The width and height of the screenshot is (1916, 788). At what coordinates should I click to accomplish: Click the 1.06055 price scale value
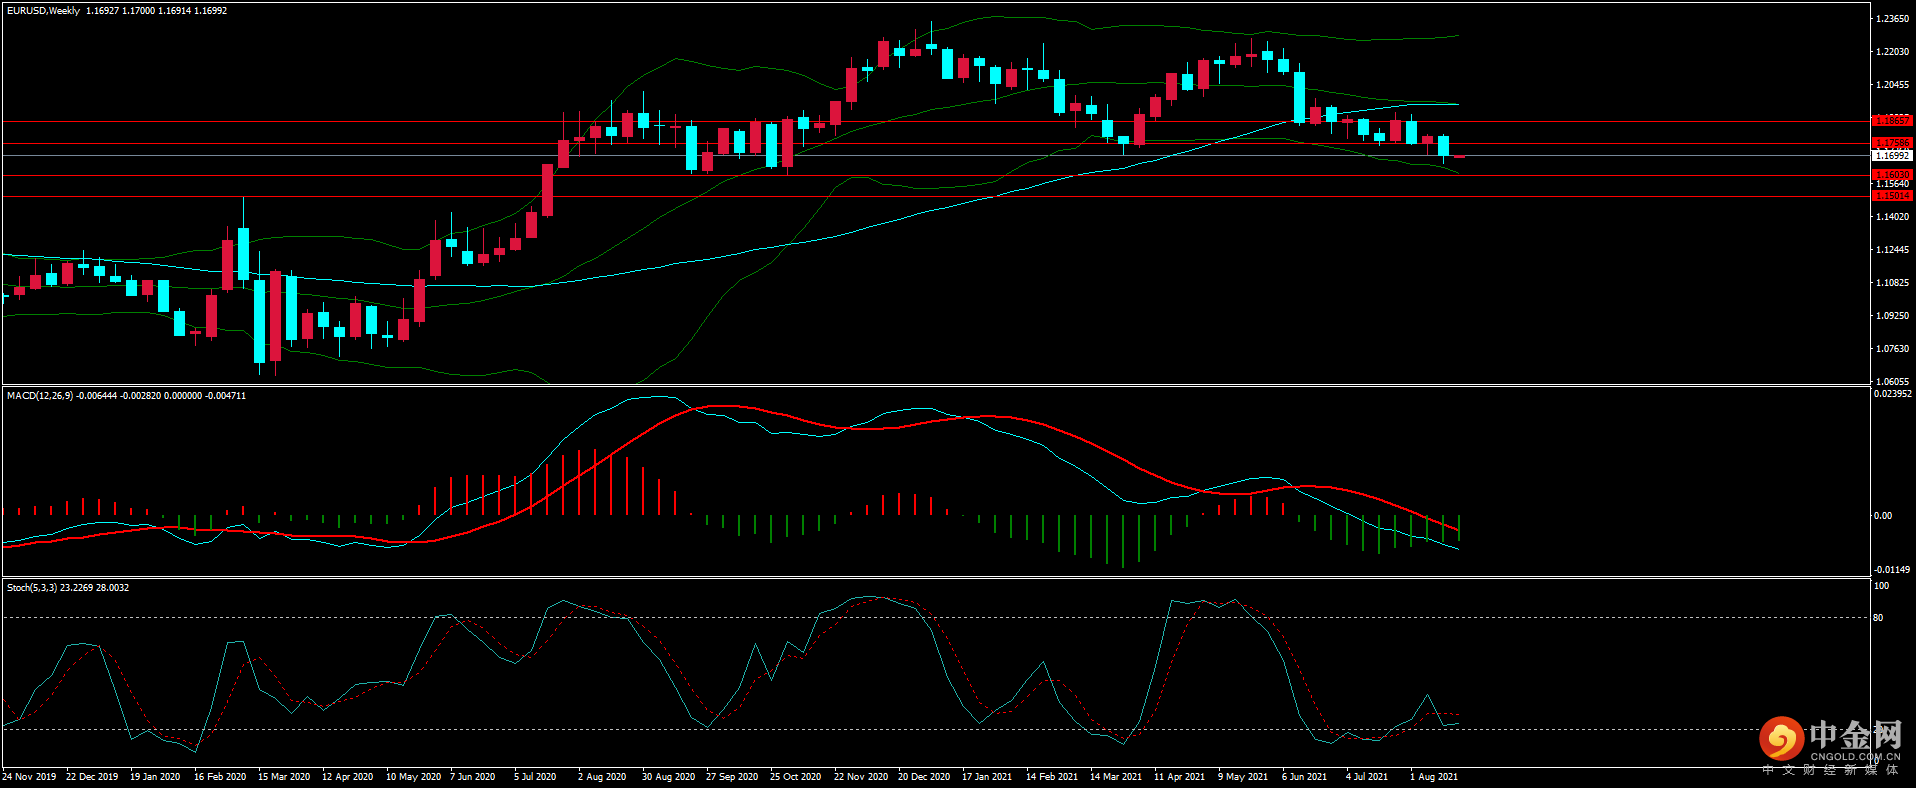point(1892,381)
